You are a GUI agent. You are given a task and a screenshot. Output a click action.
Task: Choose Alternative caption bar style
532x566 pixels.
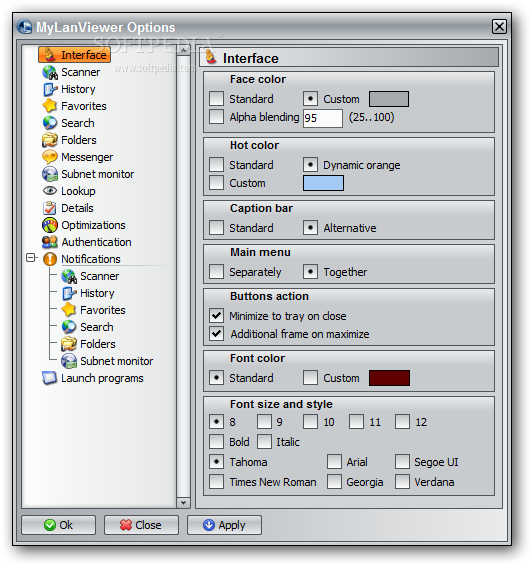[x=310, y=228]
